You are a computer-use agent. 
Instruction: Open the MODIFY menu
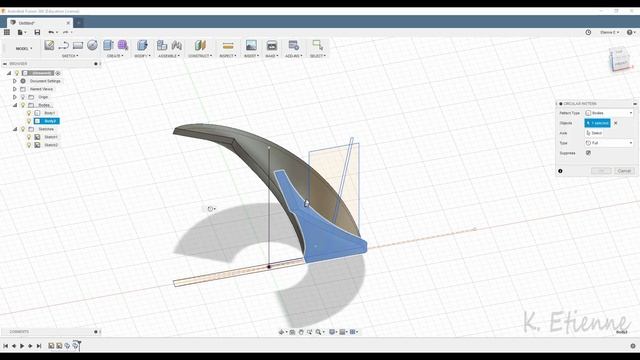click(x=142, y=56)
